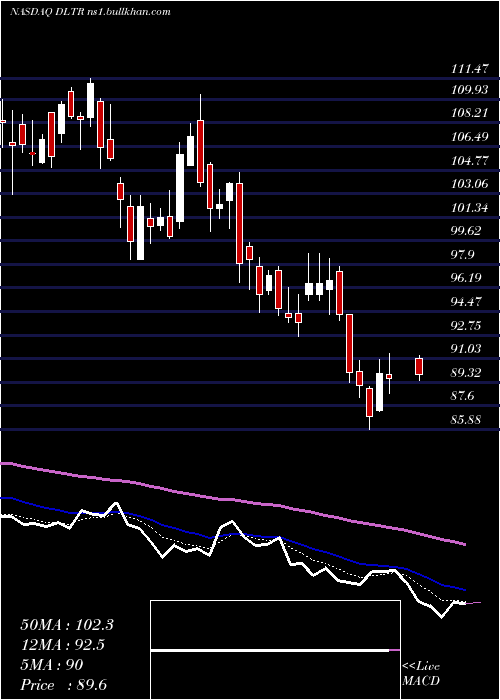
Task: Click the 101.34 price level label
Action: (470, 207)
